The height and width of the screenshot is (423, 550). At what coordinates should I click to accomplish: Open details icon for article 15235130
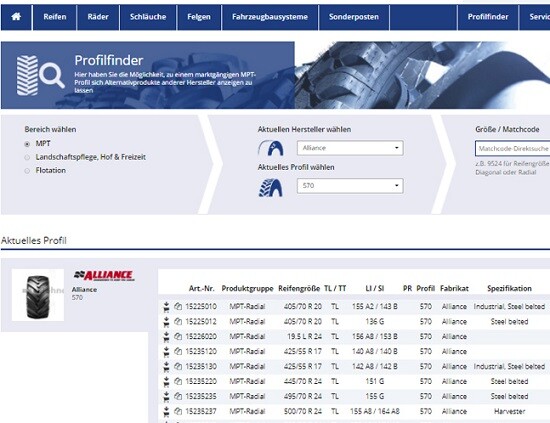[178, 367]
